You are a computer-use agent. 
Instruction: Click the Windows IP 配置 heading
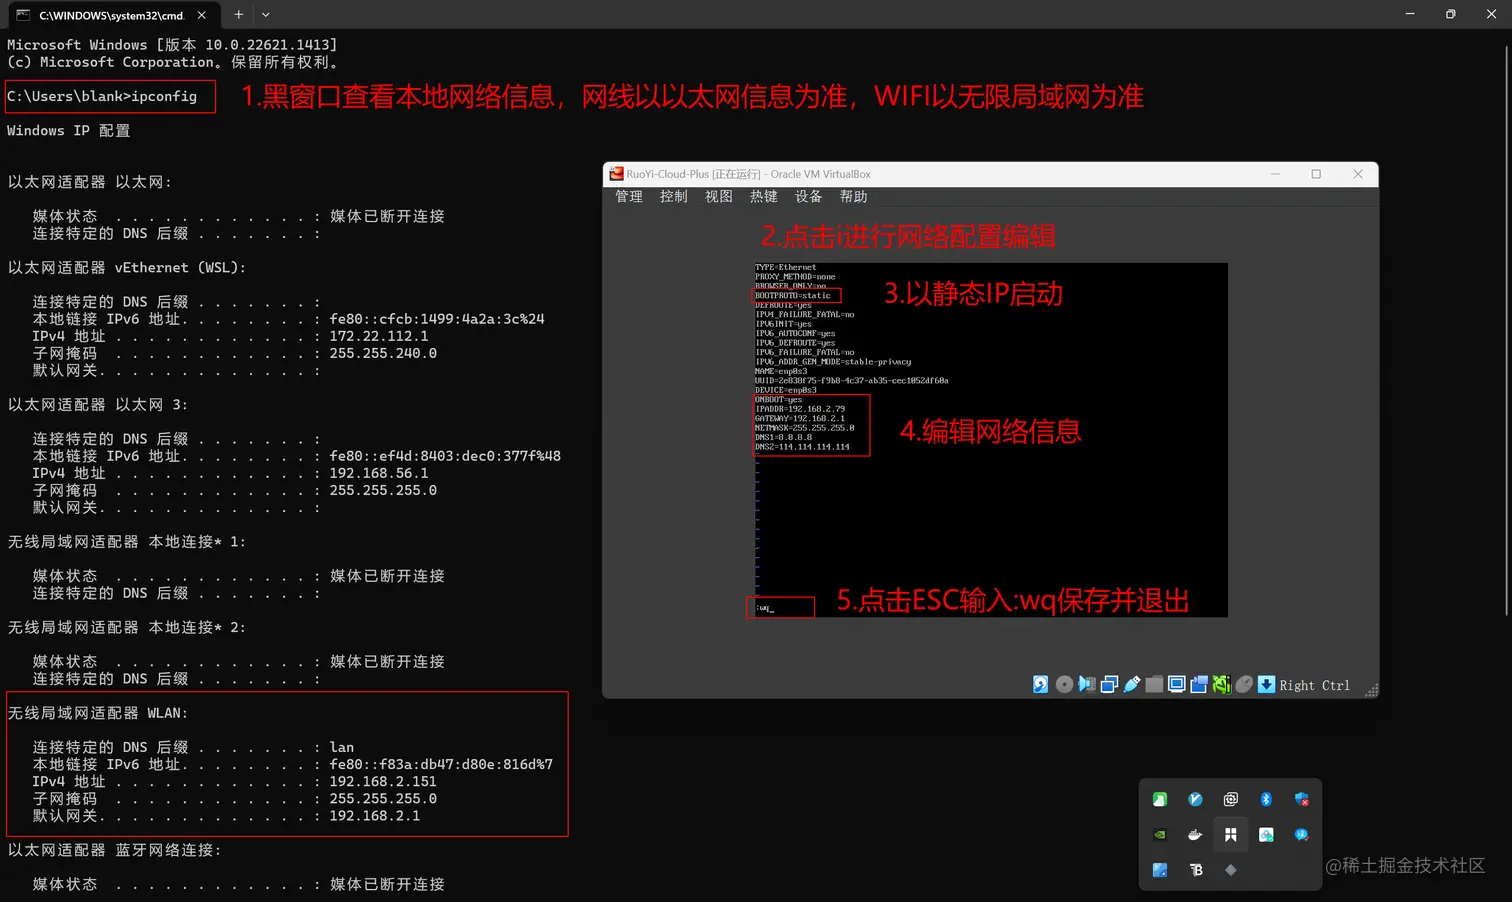click(x=69, y=131)
